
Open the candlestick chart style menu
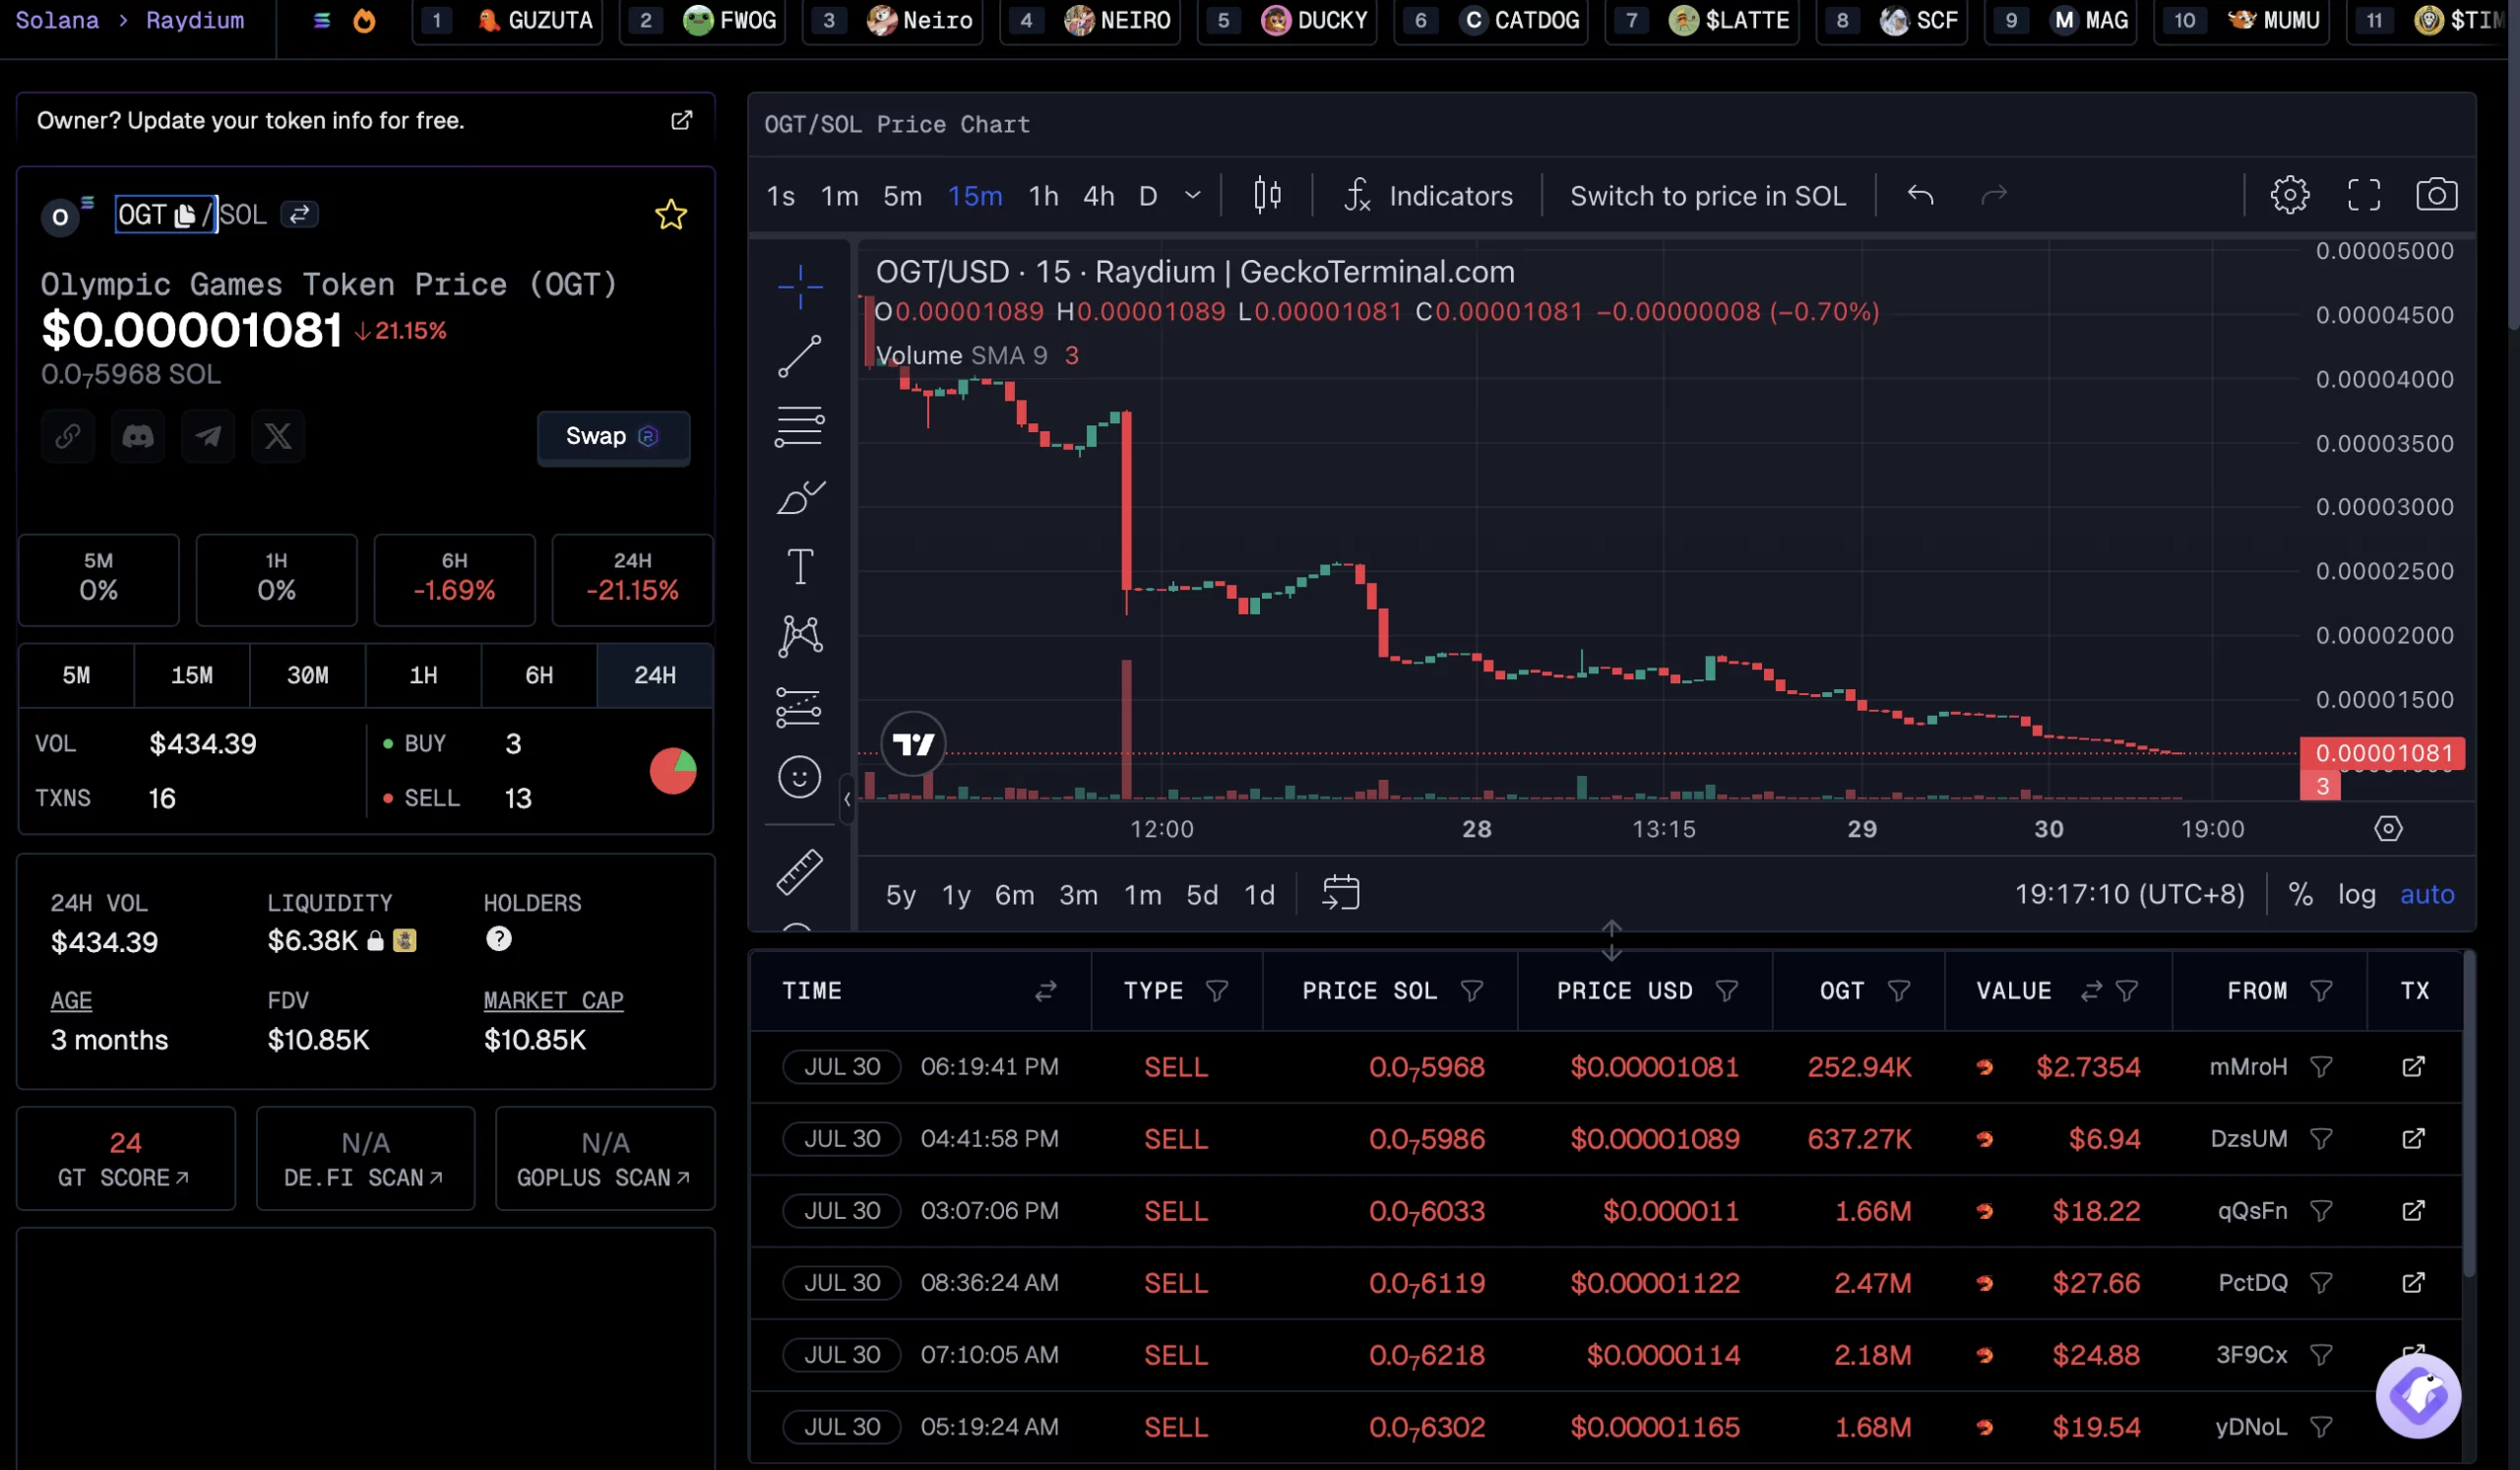click(x=1267, y=195)
